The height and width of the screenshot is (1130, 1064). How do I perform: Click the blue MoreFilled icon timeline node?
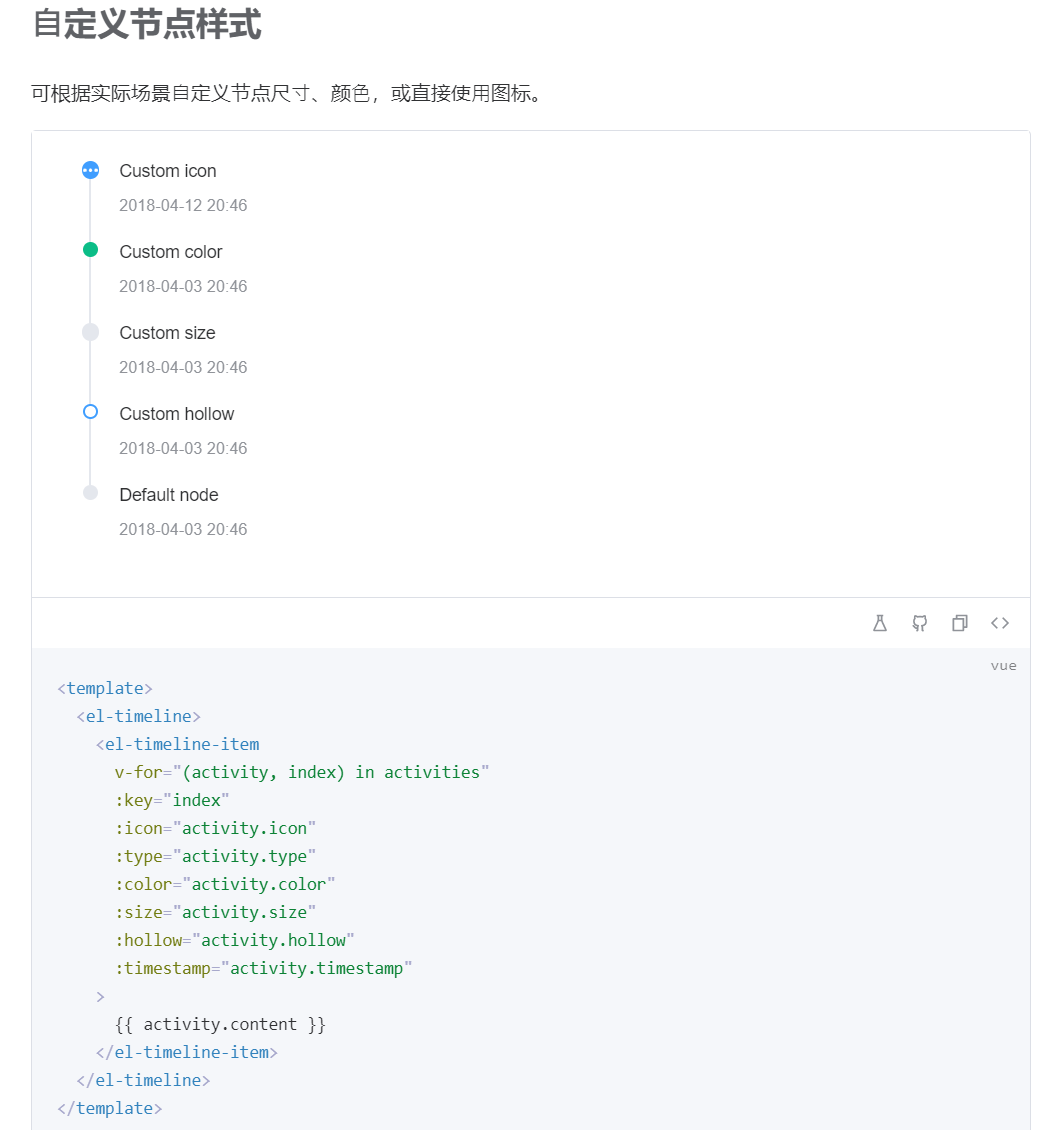[x=90, y=169]
